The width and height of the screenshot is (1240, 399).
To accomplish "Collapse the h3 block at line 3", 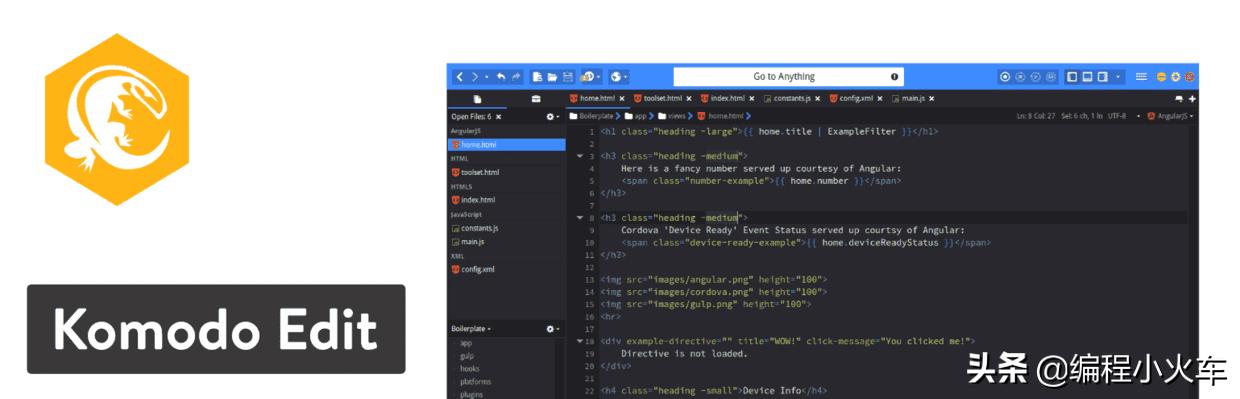I will coord(580,156).
